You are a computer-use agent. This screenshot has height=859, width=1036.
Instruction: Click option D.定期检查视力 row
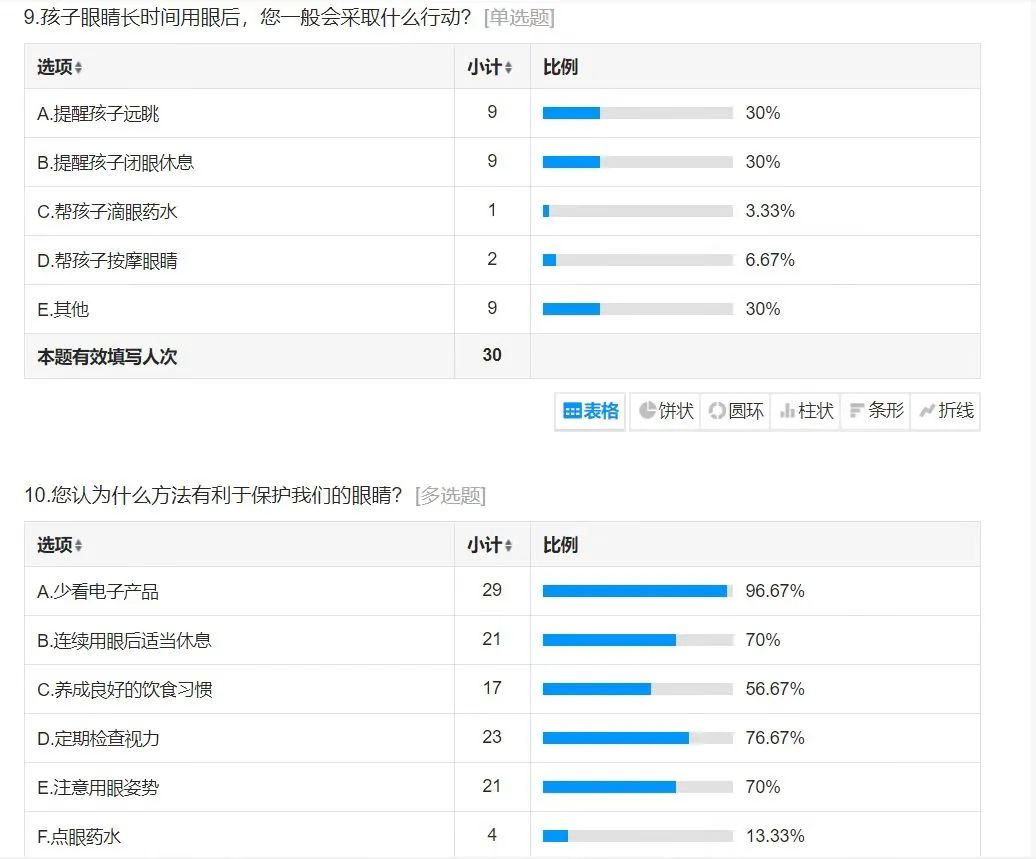click(x=98, y=739)
